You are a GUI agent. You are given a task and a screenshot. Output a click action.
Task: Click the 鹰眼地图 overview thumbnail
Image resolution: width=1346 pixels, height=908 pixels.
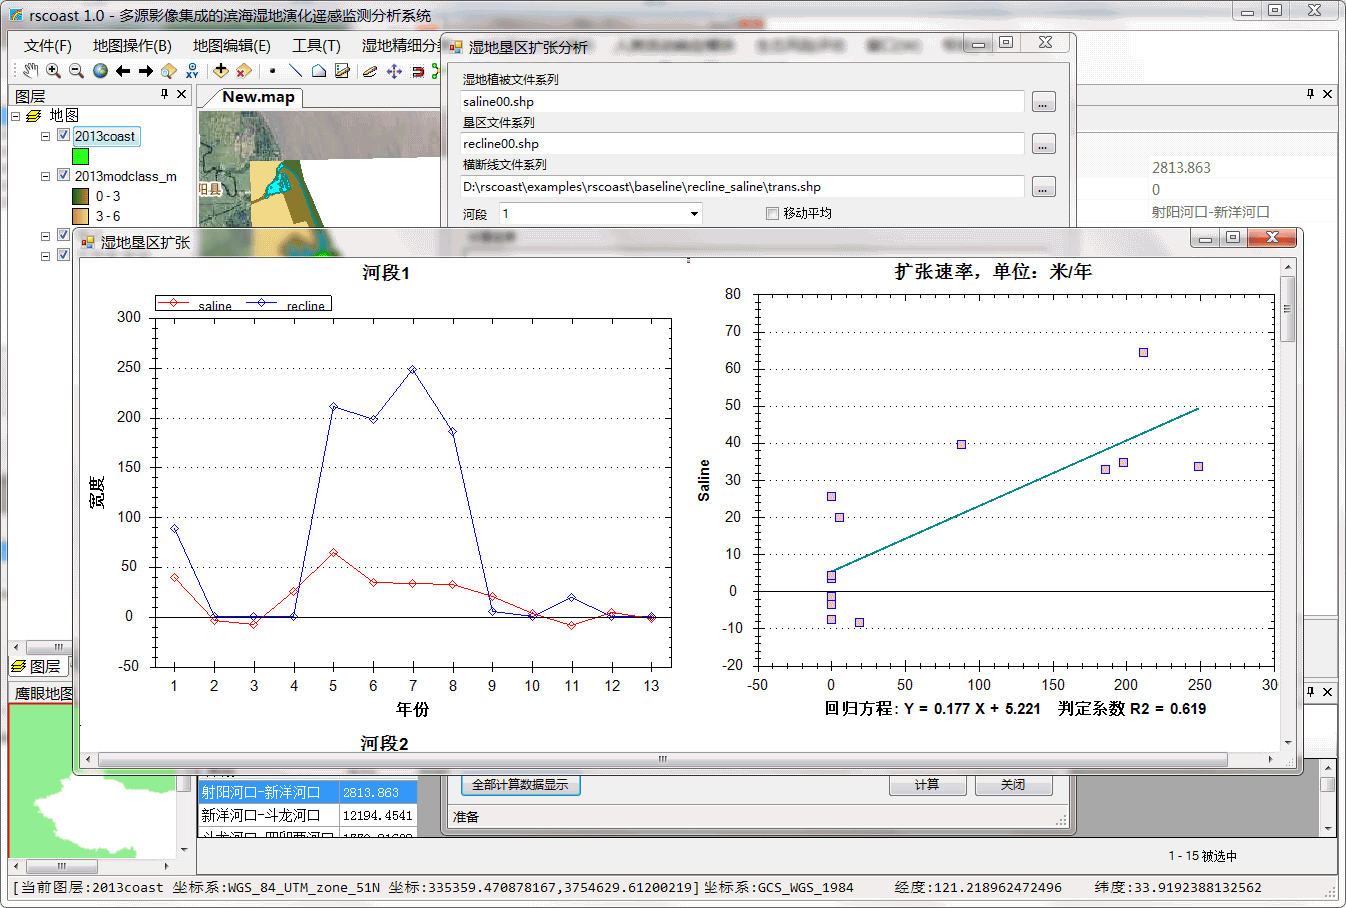[x=92, y=780]
